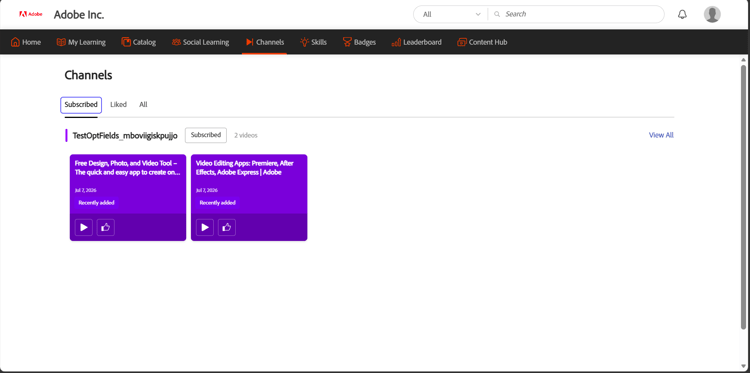This screenshot has height=373, width=750.
Task: Open Skills menu item
Action: pos(313,42)
